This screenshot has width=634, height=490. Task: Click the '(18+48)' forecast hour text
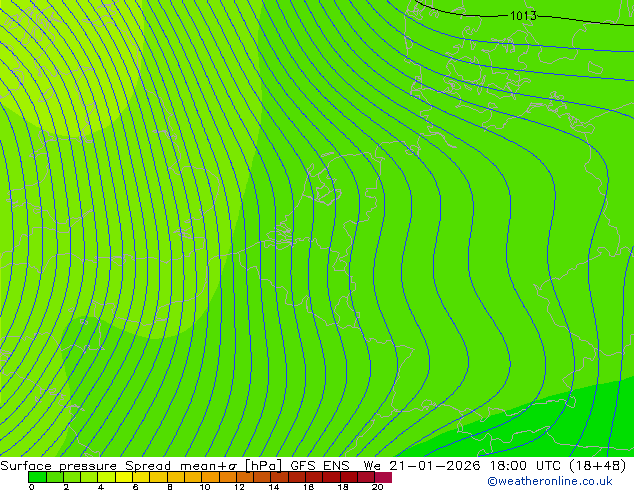[598, 466]
